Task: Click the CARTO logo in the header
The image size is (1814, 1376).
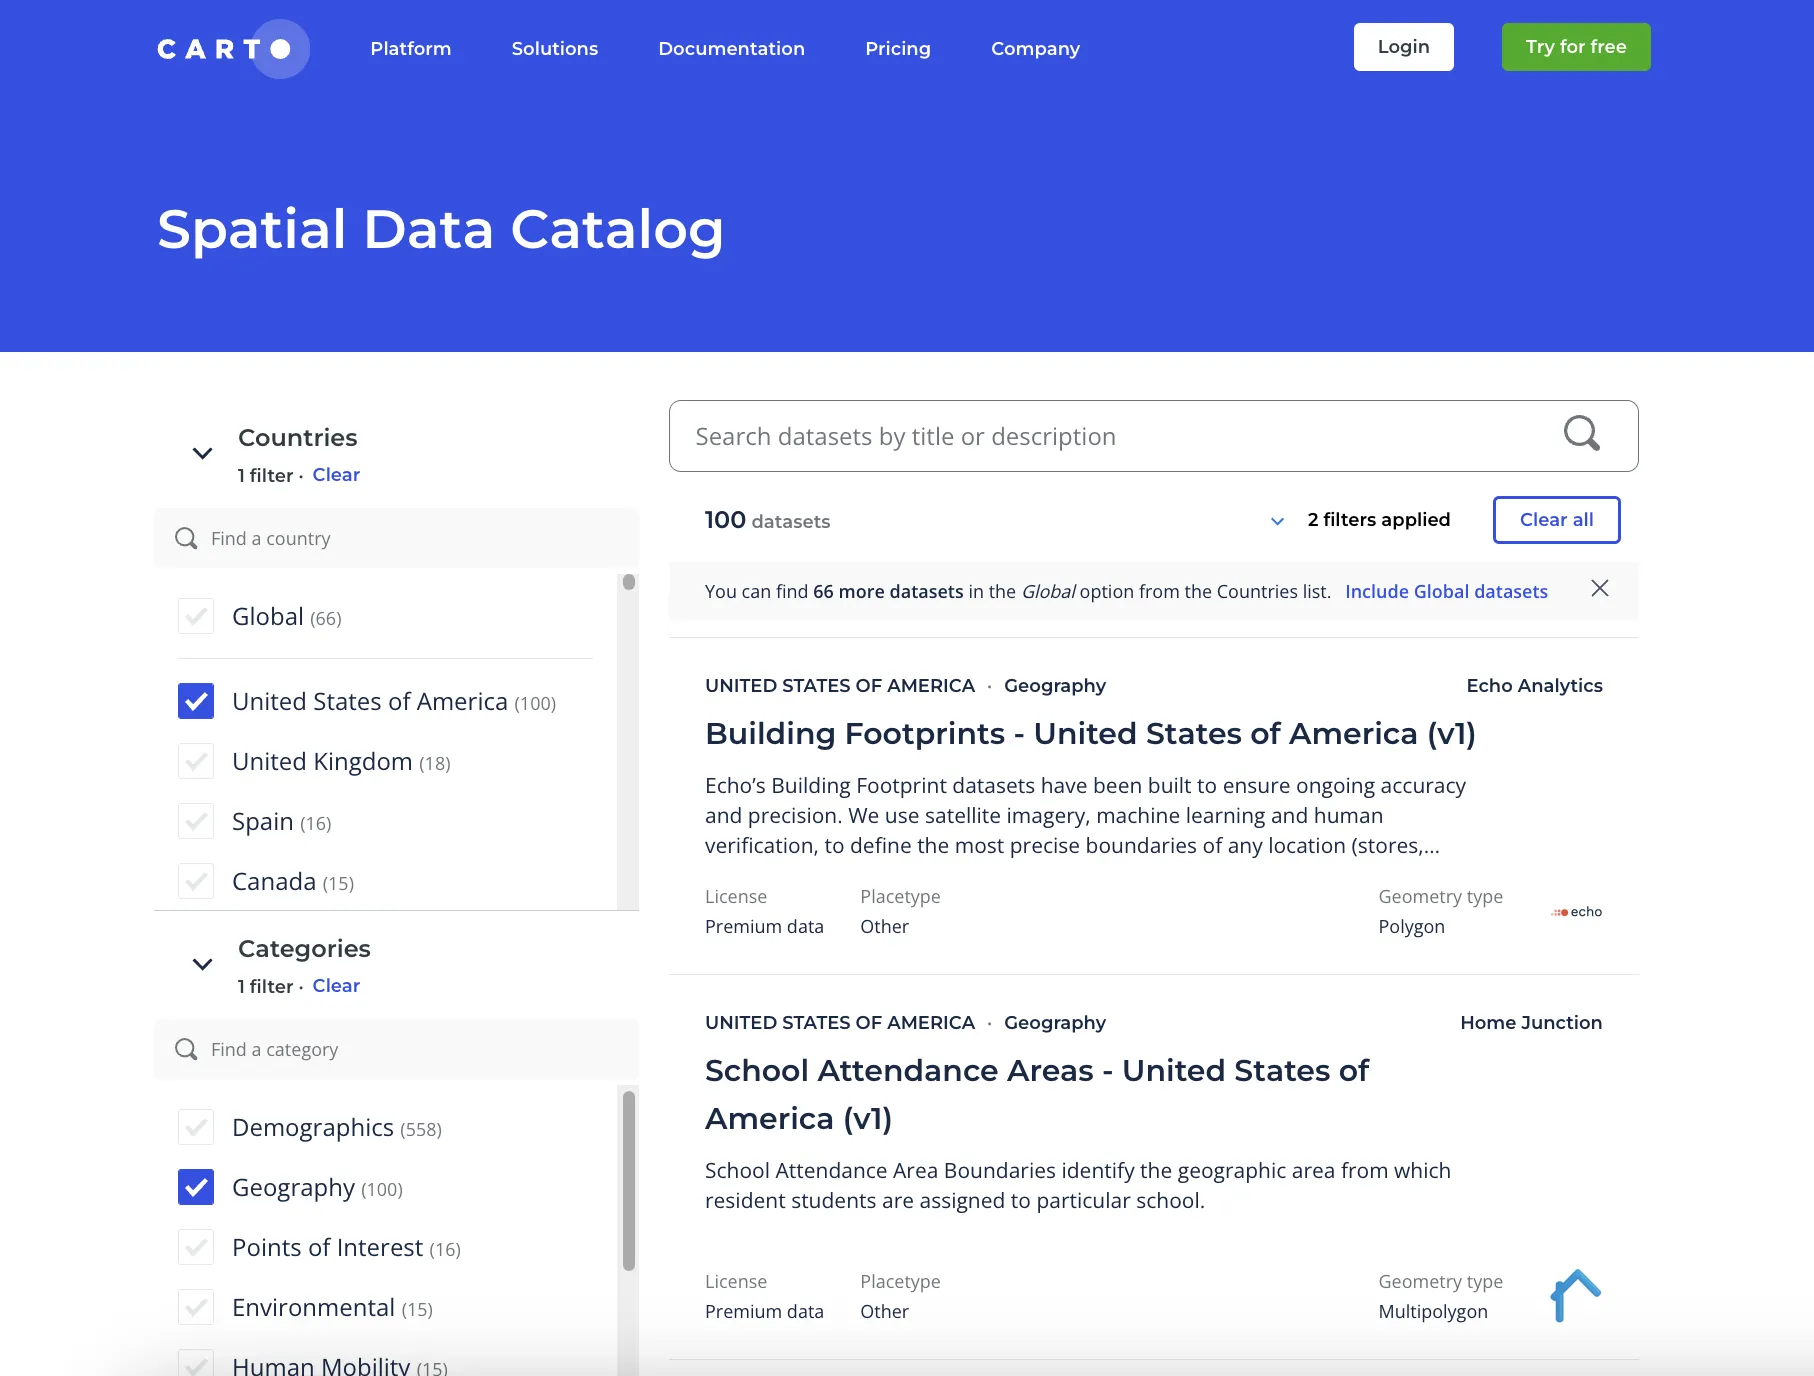Action: [231, 48]
